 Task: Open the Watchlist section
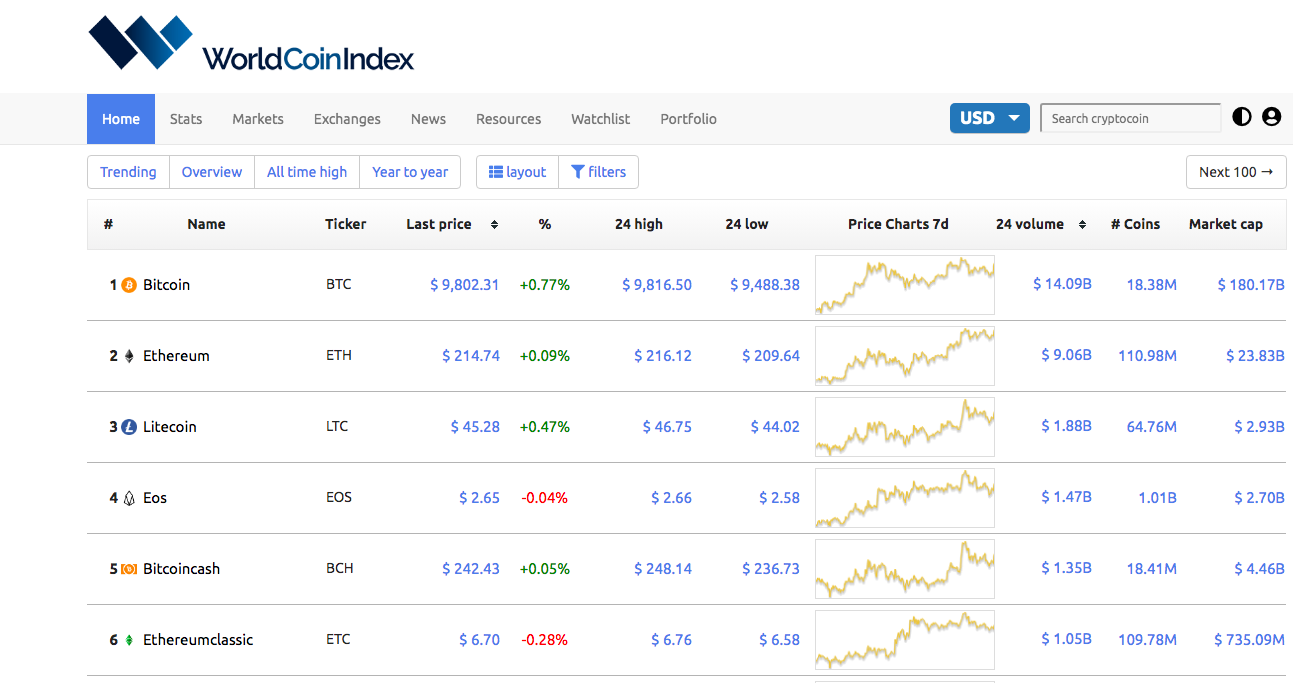click(x=600, y=118)
